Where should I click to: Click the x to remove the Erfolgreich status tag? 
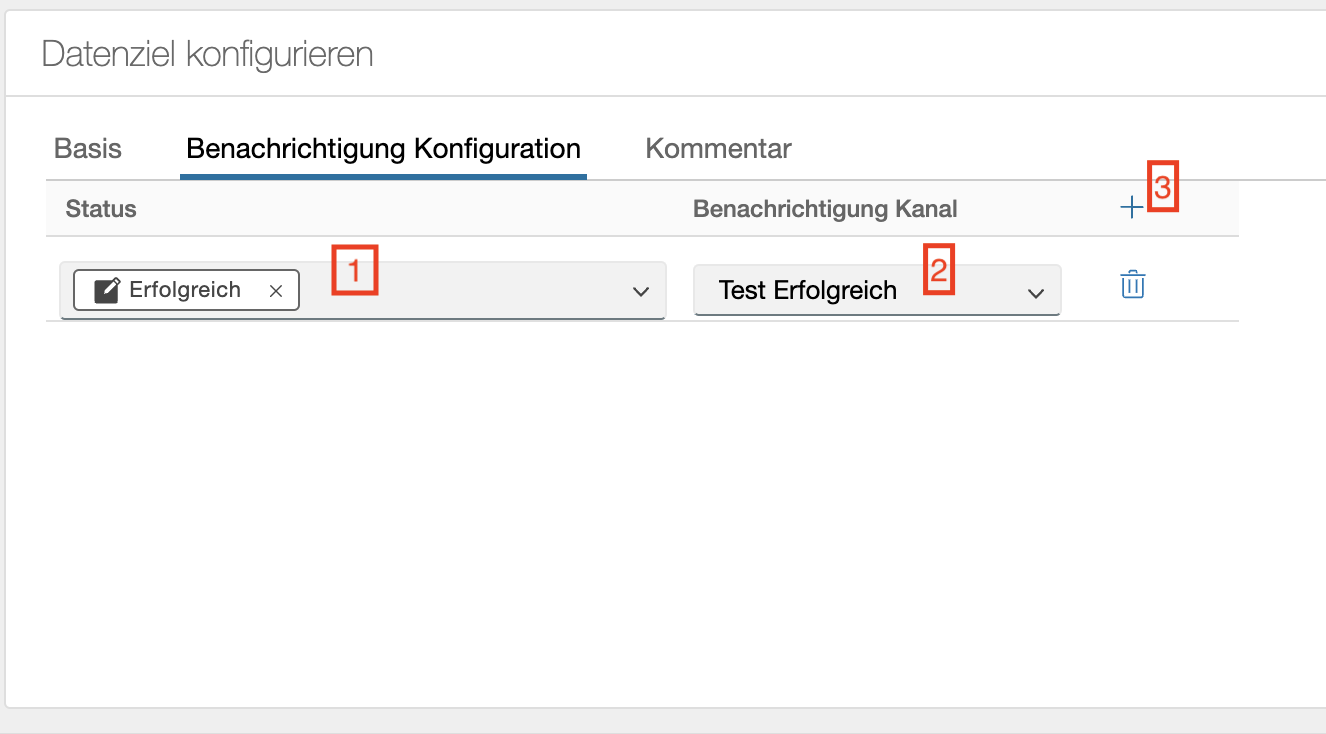[x=276, y=290]
